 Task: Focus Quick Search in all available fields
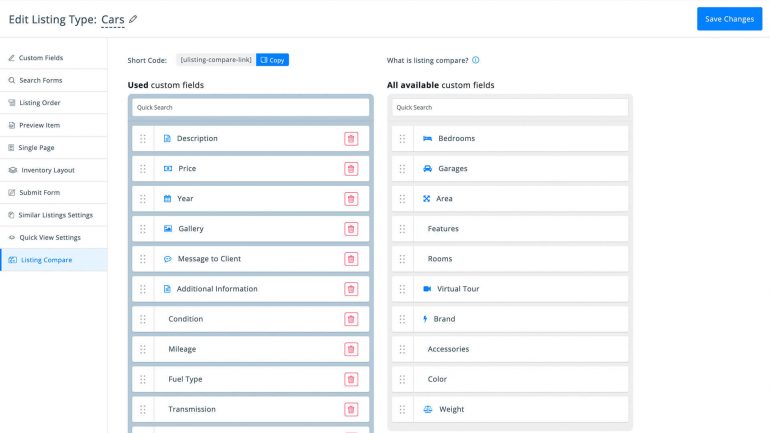click(510, 108)
